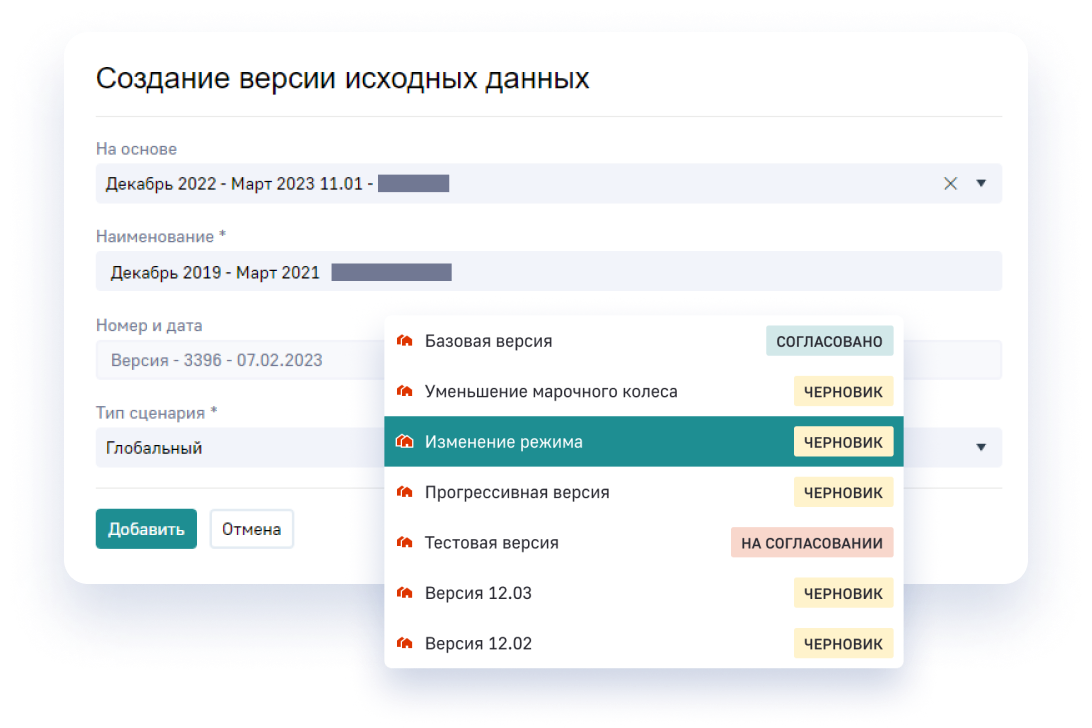Click ЧЕРНОВИК badge of Версия 12.03
The image size is (1092, 728).
(843, 594)
